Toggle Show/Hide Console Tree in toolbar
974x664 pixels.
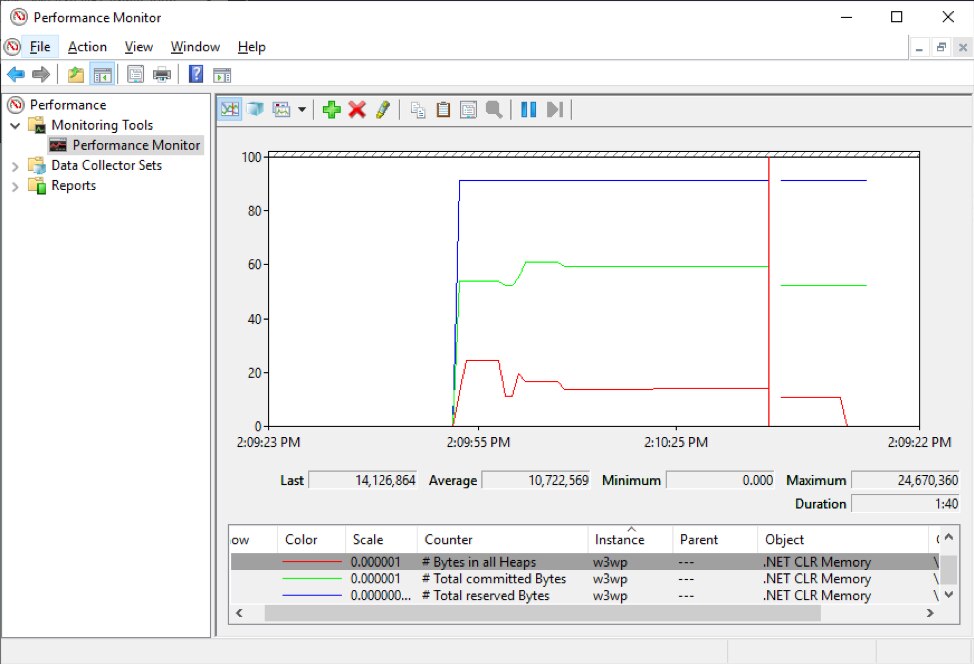tap(101, 73)
